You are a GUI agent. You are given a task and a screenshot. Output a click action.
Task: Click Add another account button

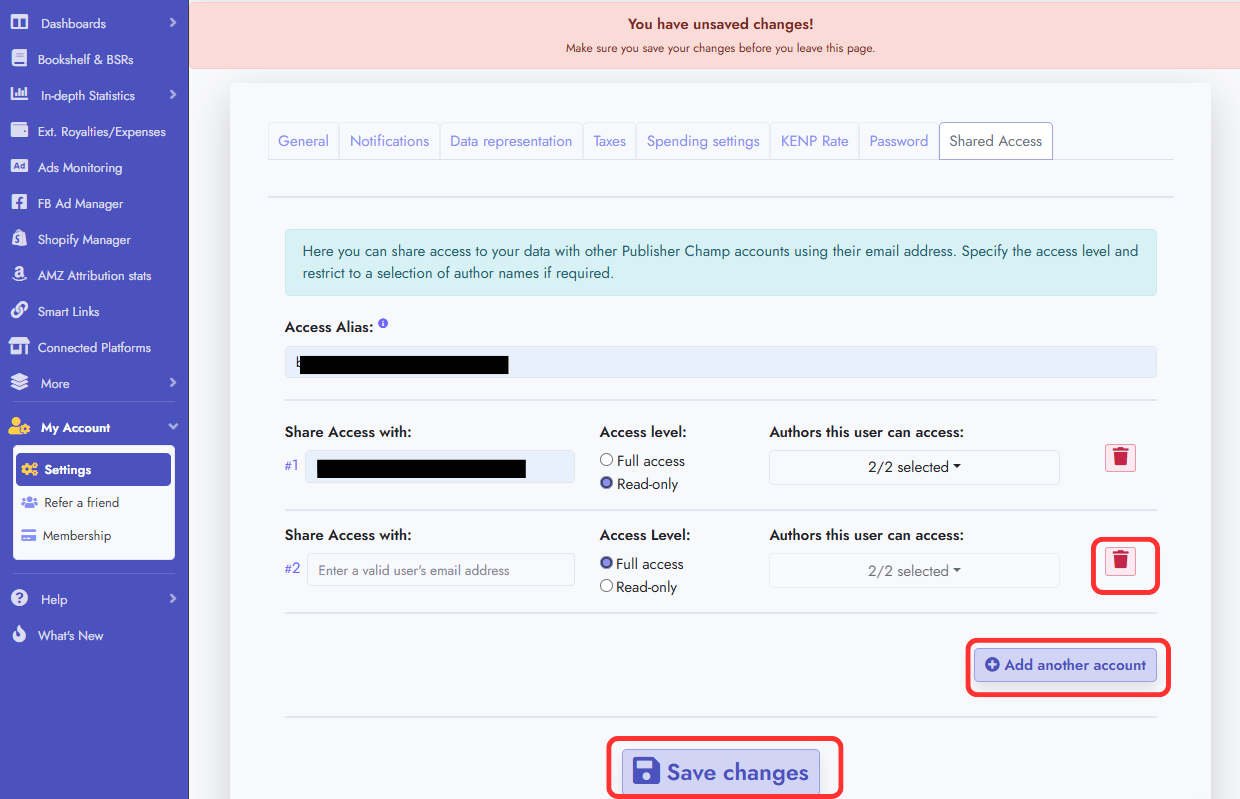coord(1065,665)
